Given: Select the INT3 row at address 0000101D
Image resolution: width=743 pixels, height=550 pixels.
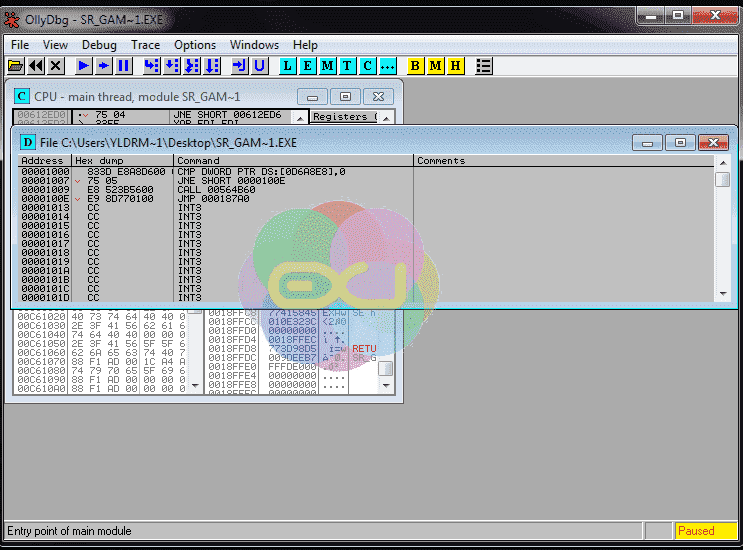Looking at the screenshot, I should (x=366, y=298).
